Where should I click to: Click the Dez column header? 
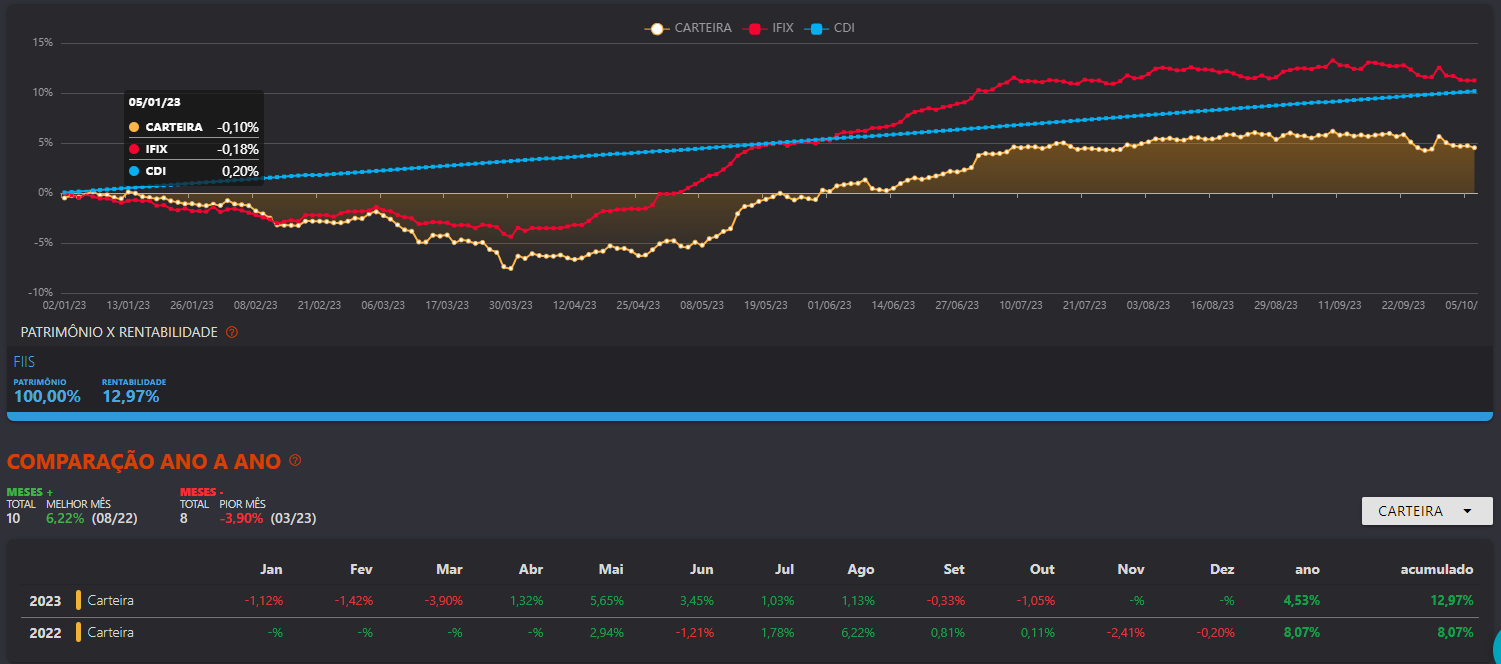1222,569
